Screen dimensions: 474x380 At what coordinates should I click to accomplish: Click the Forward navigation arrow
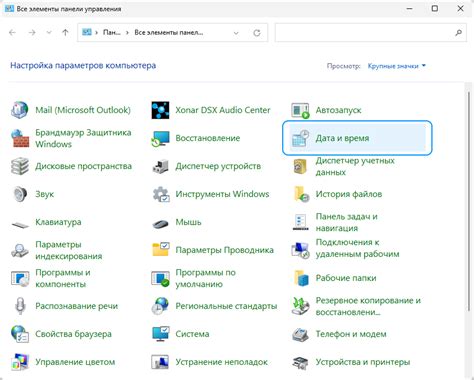[32, 33]
